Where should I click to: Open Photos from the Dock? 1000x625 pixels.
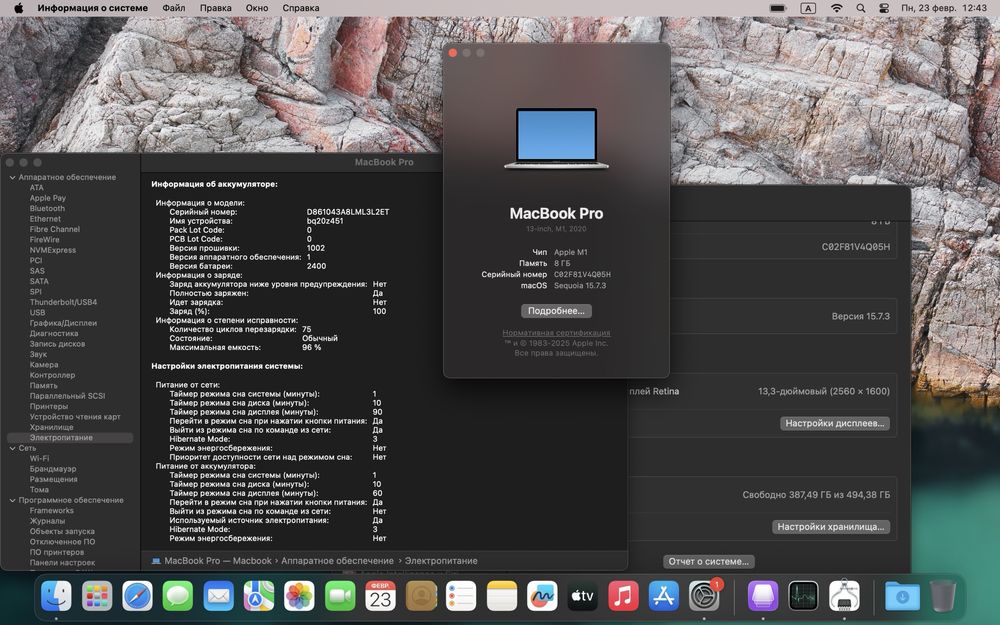tap(299, 596)
